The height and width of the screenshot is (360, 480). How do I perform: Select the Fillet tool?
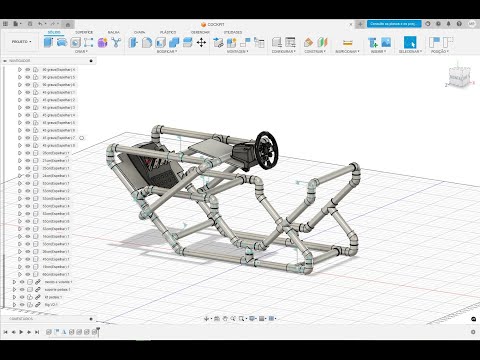coord(147,42)
